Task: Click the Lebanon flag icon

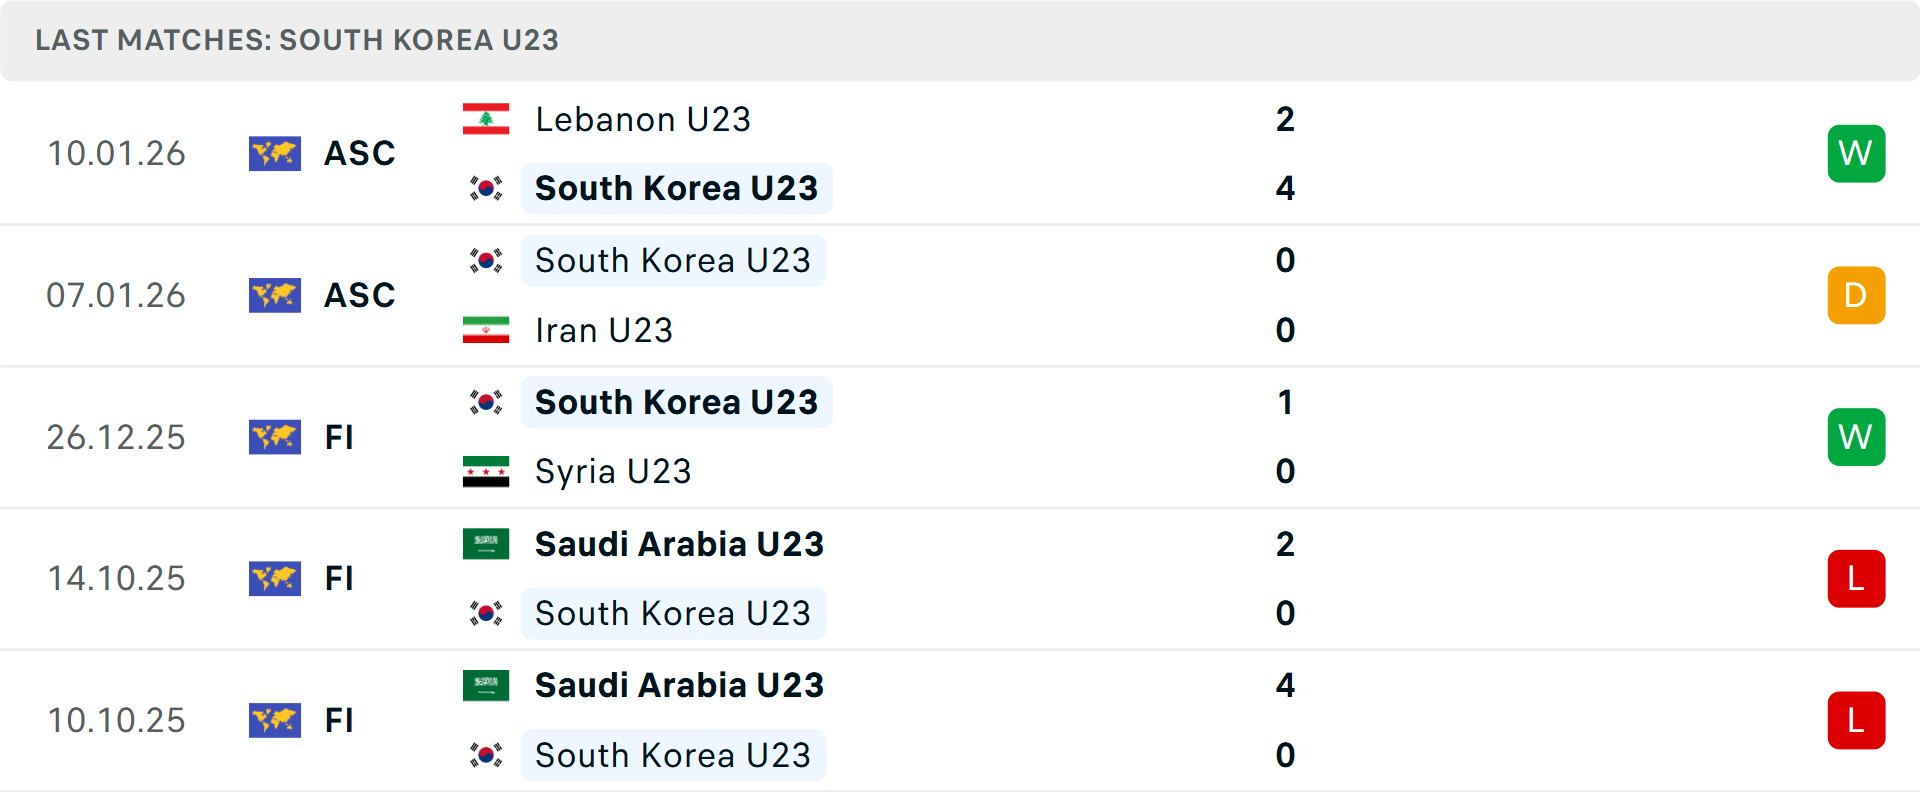Action: click(486, 119)
